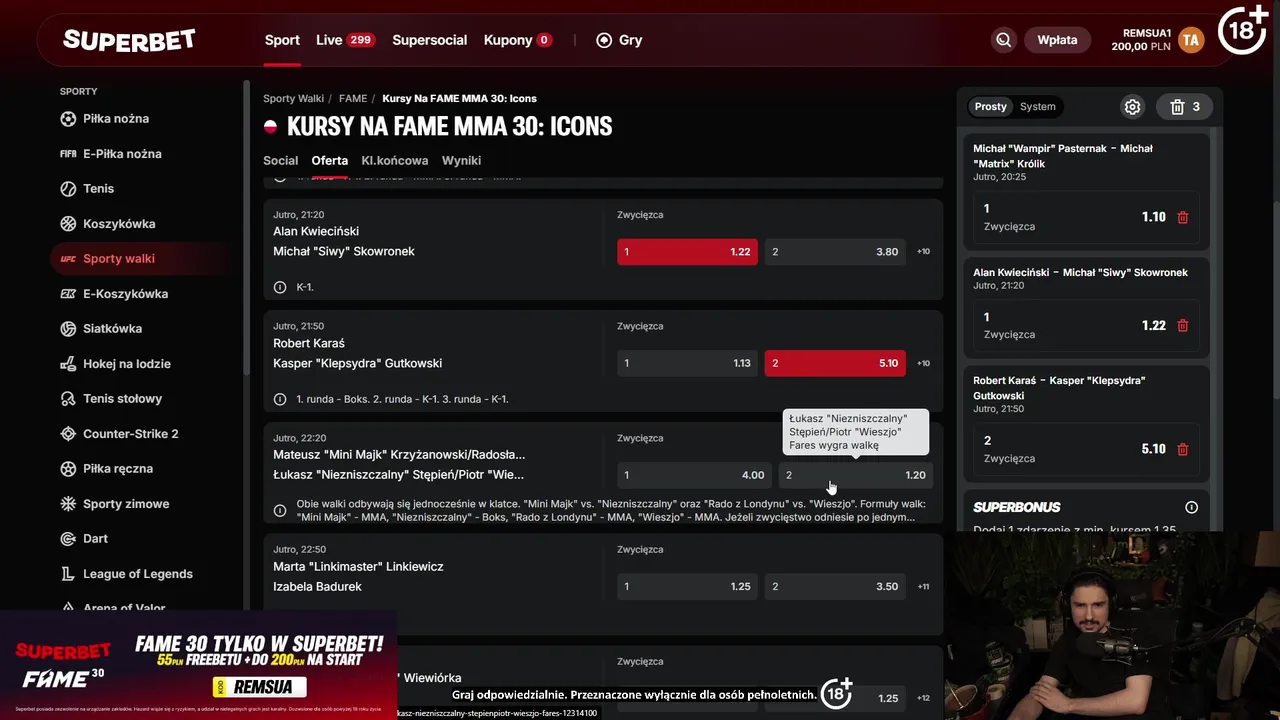Click the search magnifier icon
Viewport: 1280px width, 720px height.
pos(1003,40)
